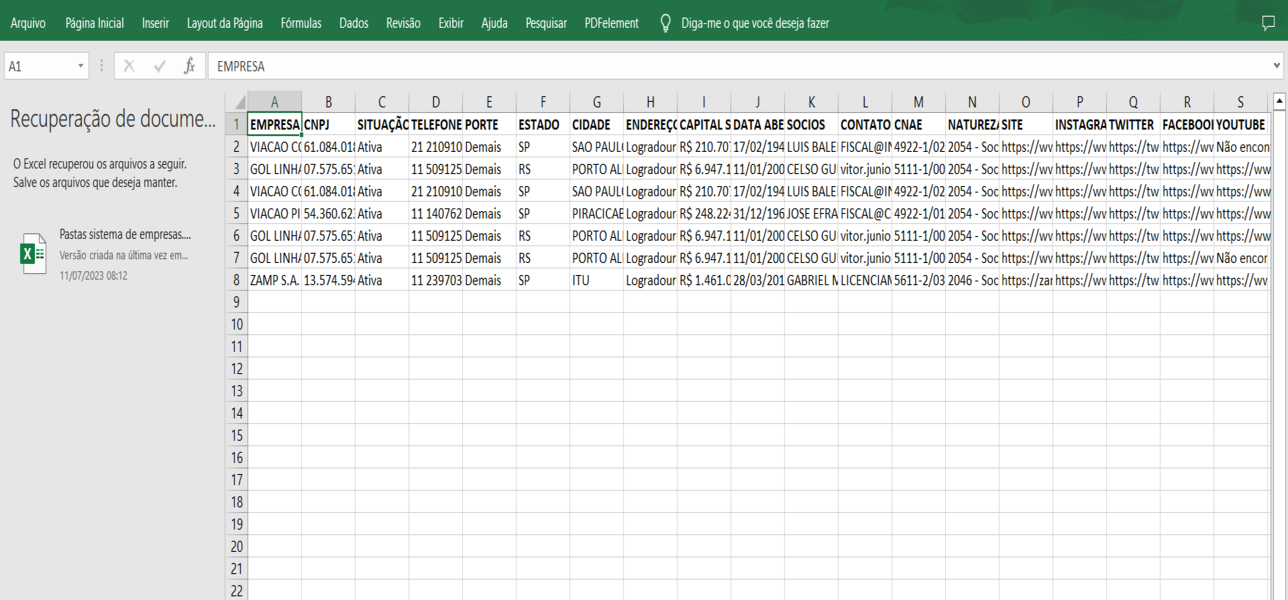Click the ESTADO header cell
The width and height of the screenshot is (1288, 600).
tap(542, 125)
